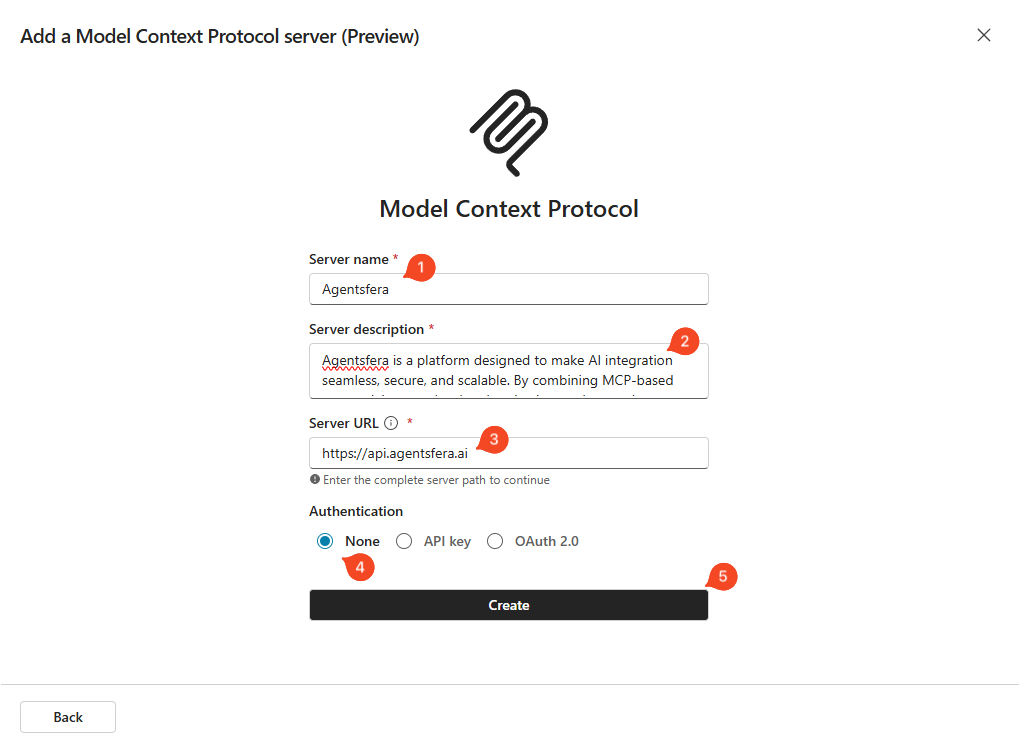Click the Model Context Protocol heading
The image size is (1019, 745).
[509, 209]
